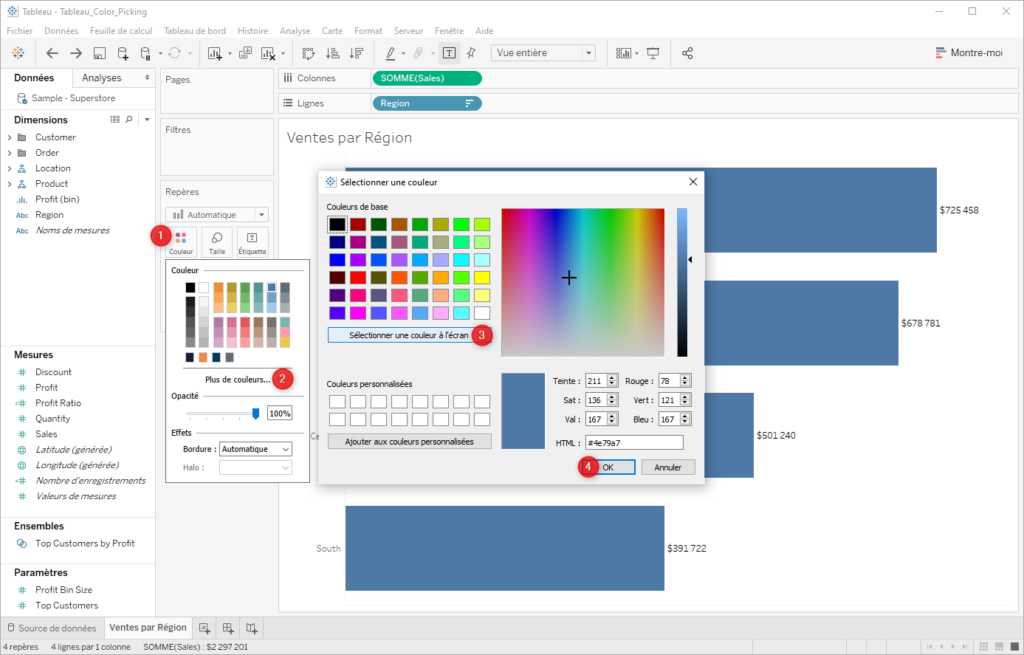Toggle the fix axes pin icon
Image resolution: width=1024 pixels, height=655 pixels.
(x=472, y=53)
